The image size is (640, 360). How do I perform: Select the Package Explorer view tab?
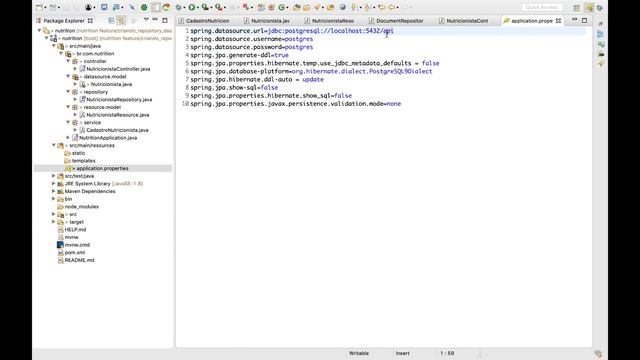coord(64,20)
